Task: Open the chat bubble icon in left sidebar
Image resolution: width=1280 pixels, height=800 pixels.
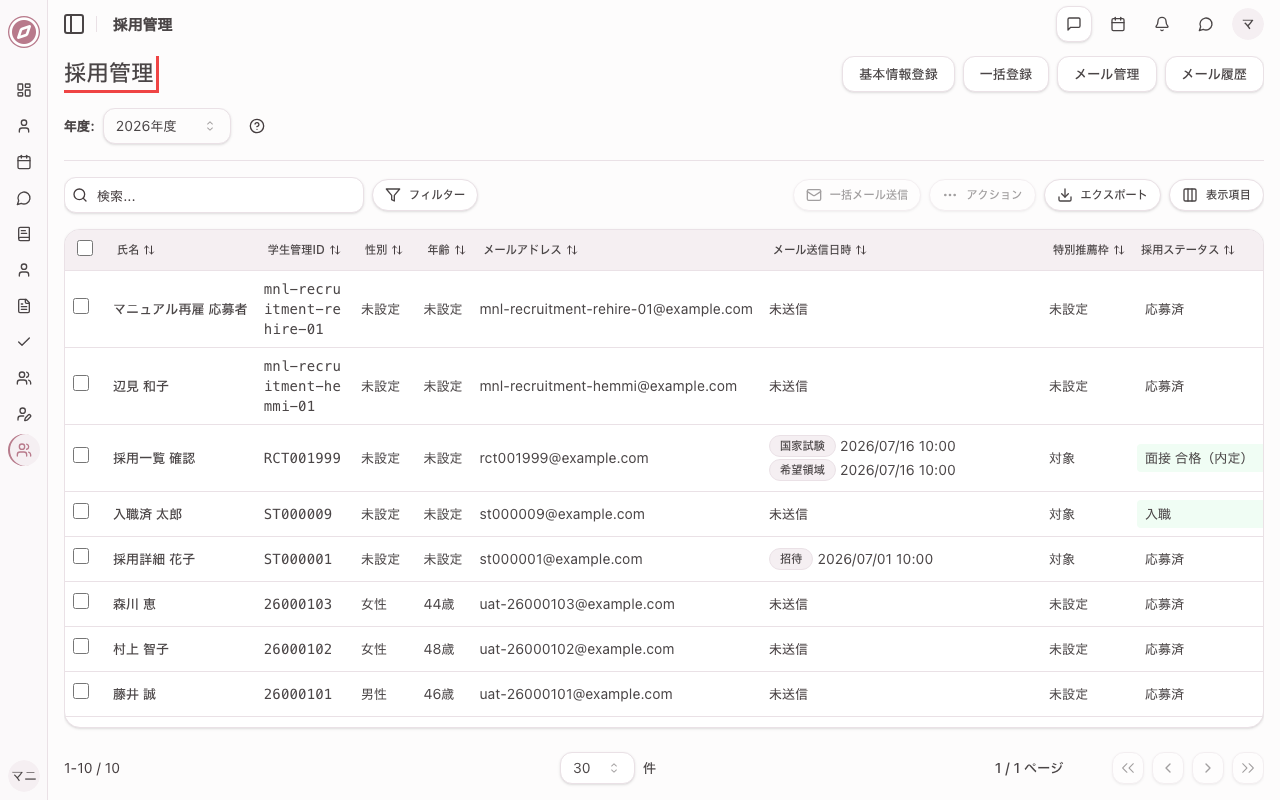Action: pos(24,198)
